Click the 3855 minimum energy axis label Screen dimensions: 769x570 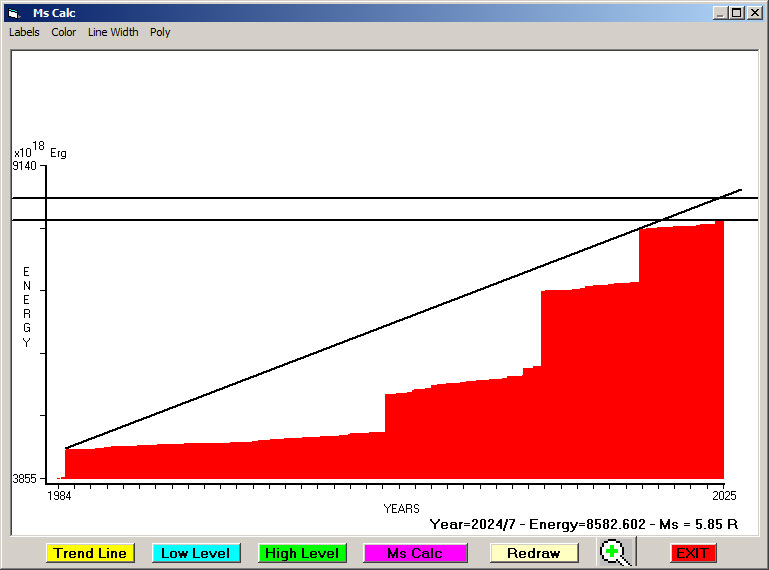coord(25,479)
